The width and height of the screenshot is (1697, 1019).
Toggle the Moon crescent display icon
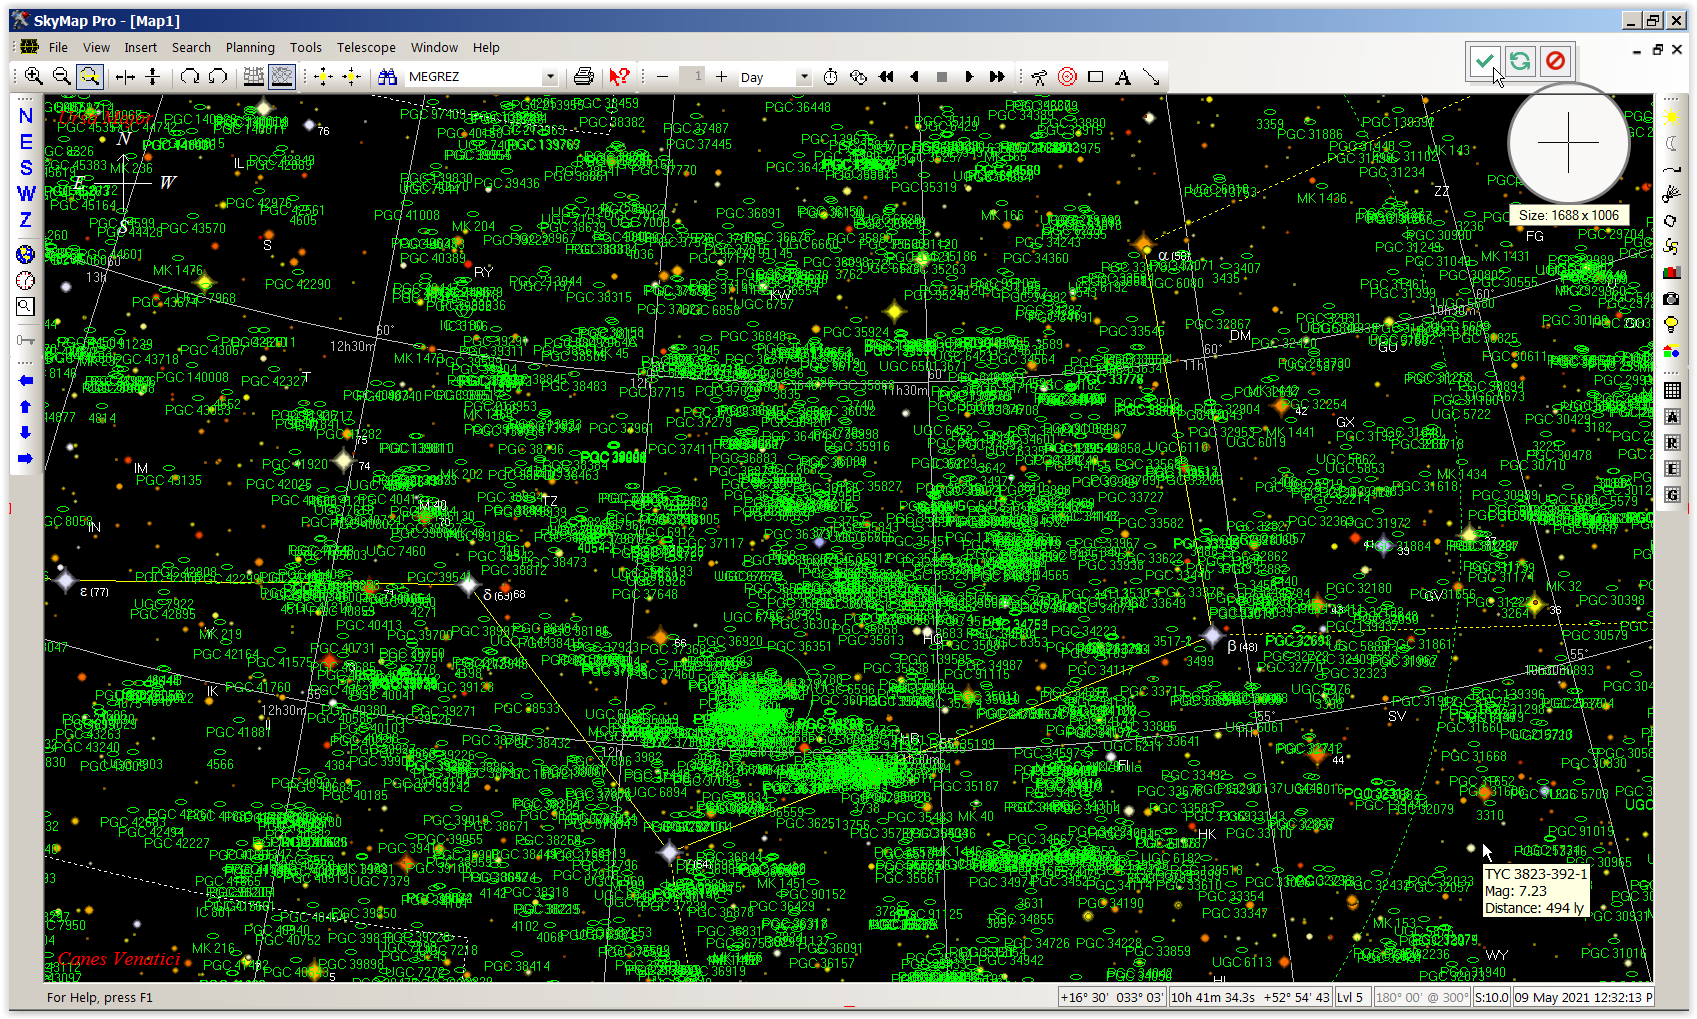(x=1671, y=143)
